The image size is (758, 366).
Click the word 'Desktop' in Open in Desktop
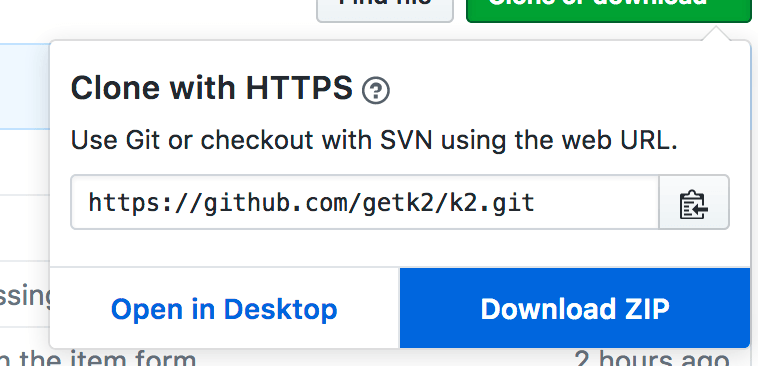pos(280,309)
